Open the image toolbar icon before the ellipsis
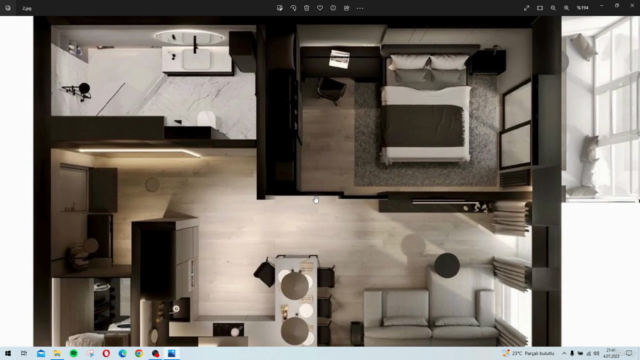Image resolution: width=640 pixels, height=360 pixels. click(347, 8)
